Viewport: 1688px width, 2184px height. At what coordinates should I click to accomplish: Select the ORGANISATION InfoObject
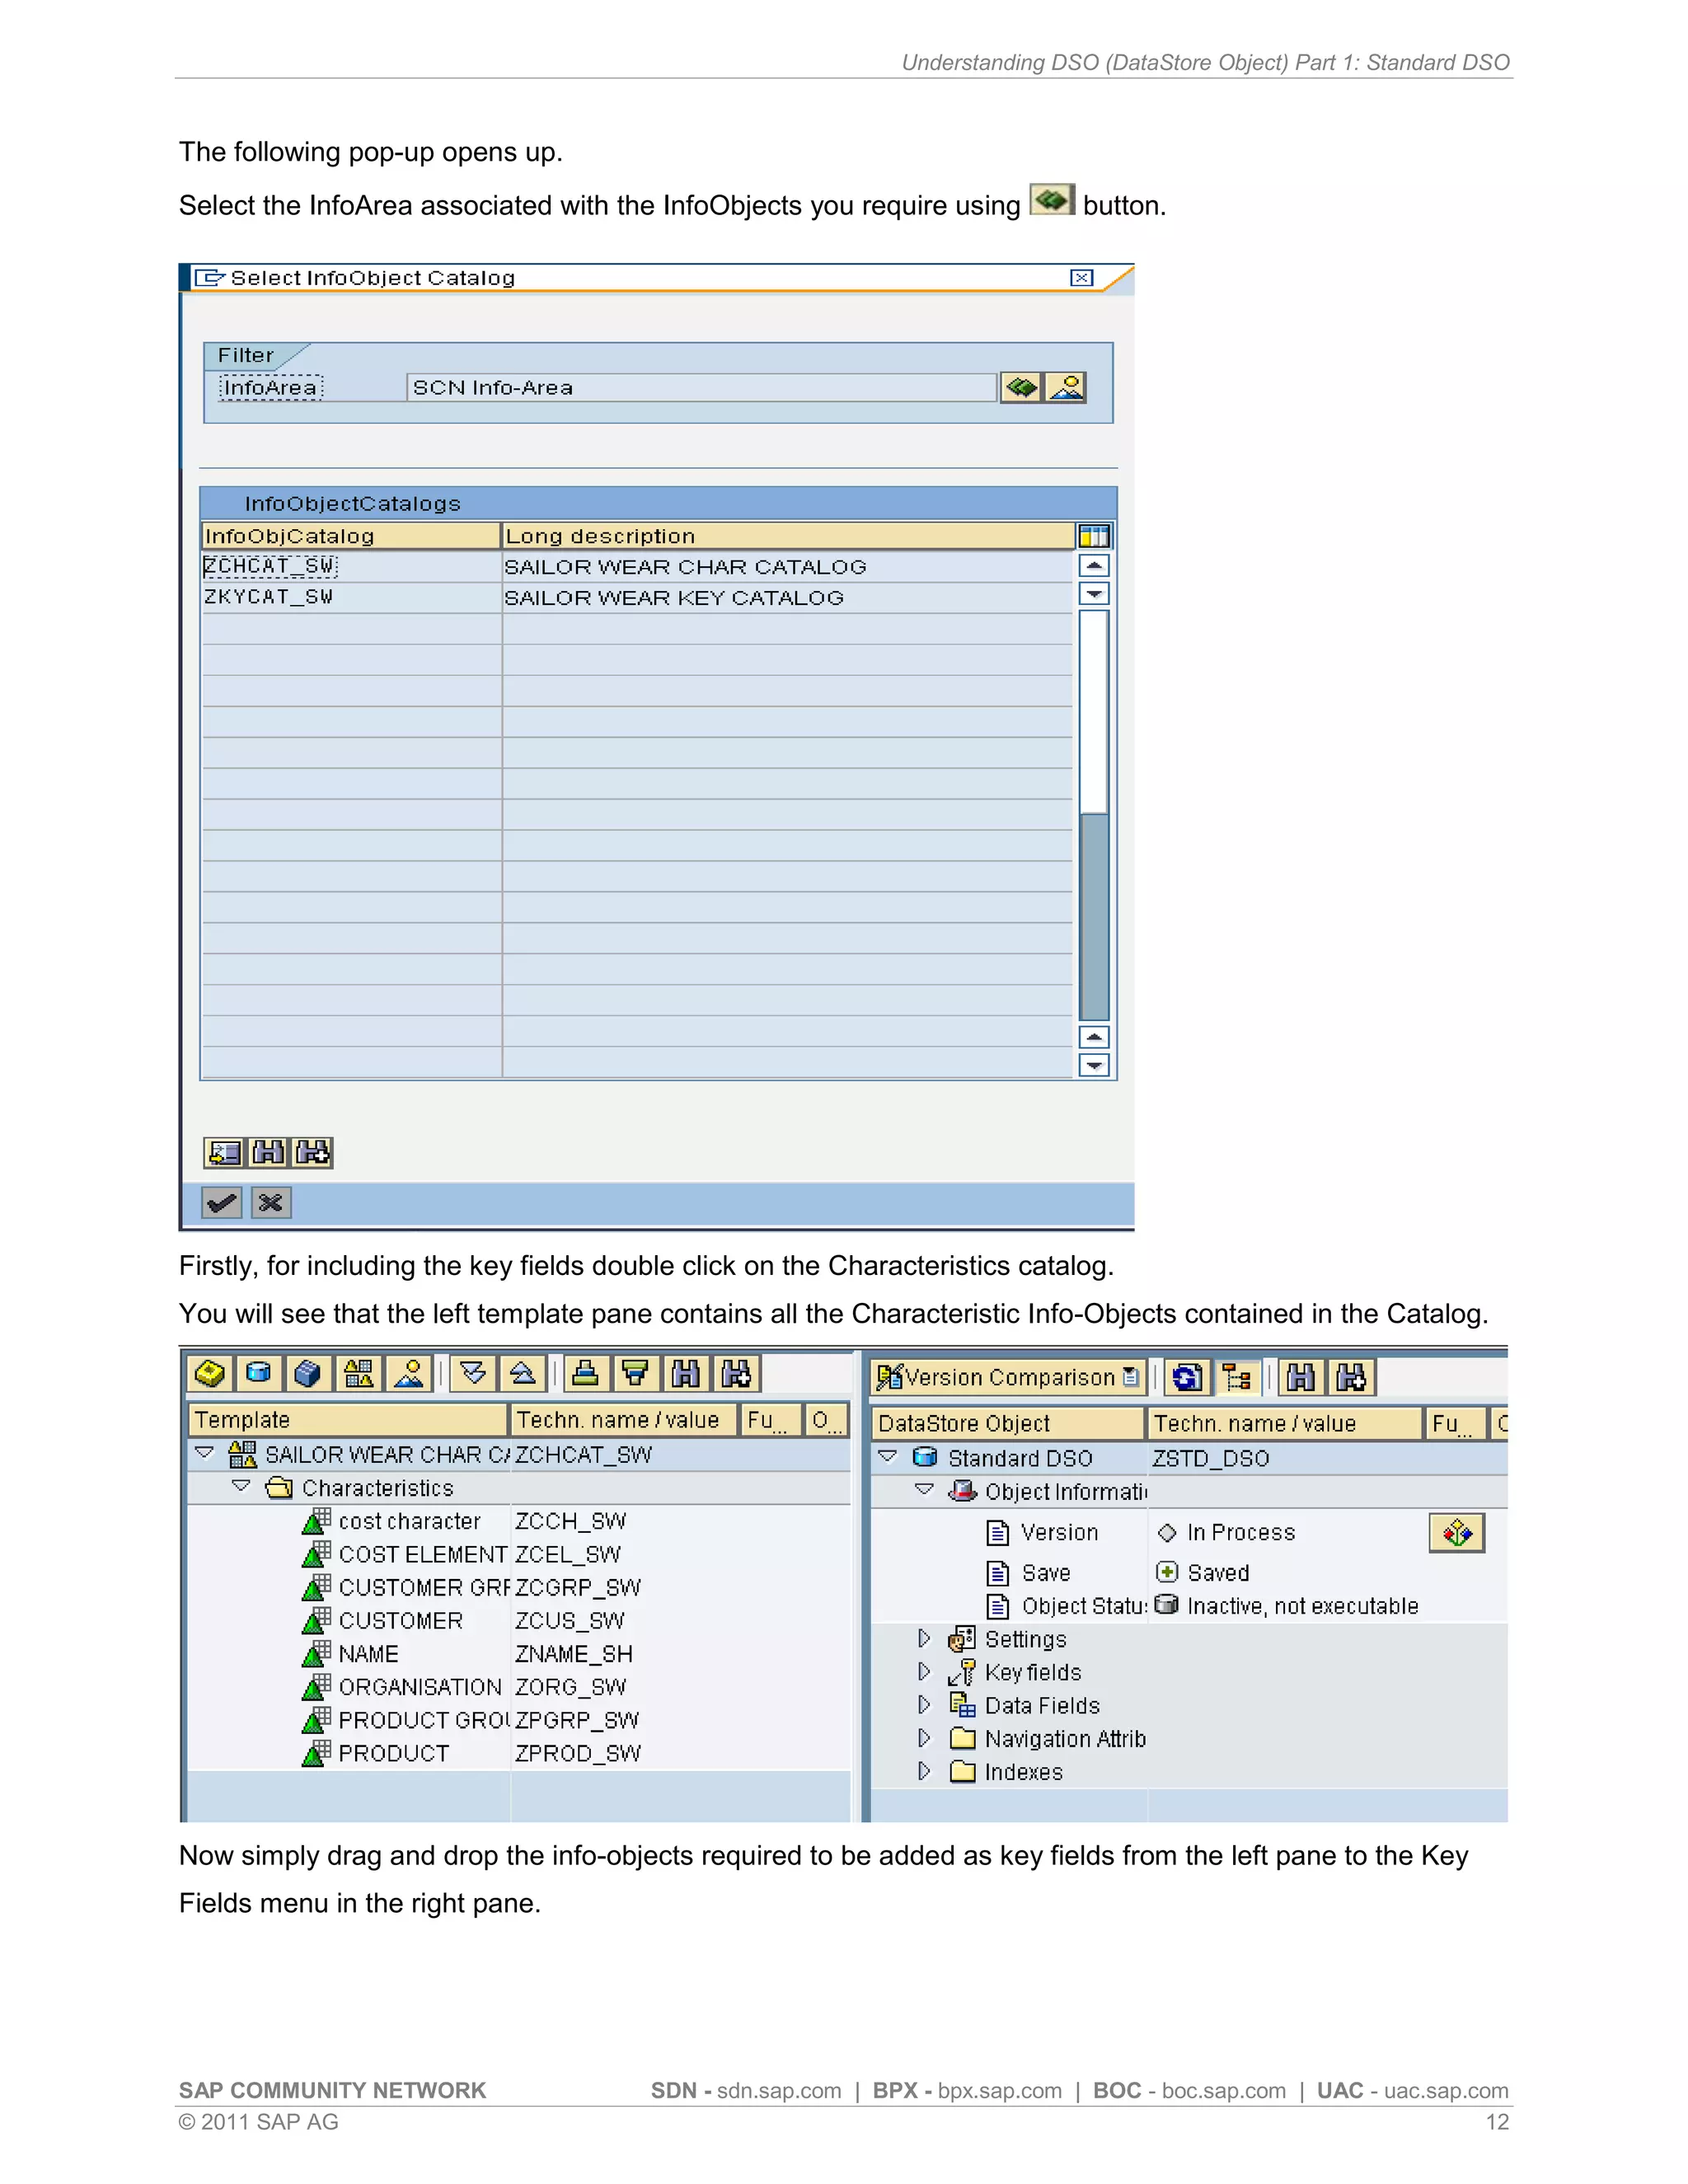[420, 1687]
